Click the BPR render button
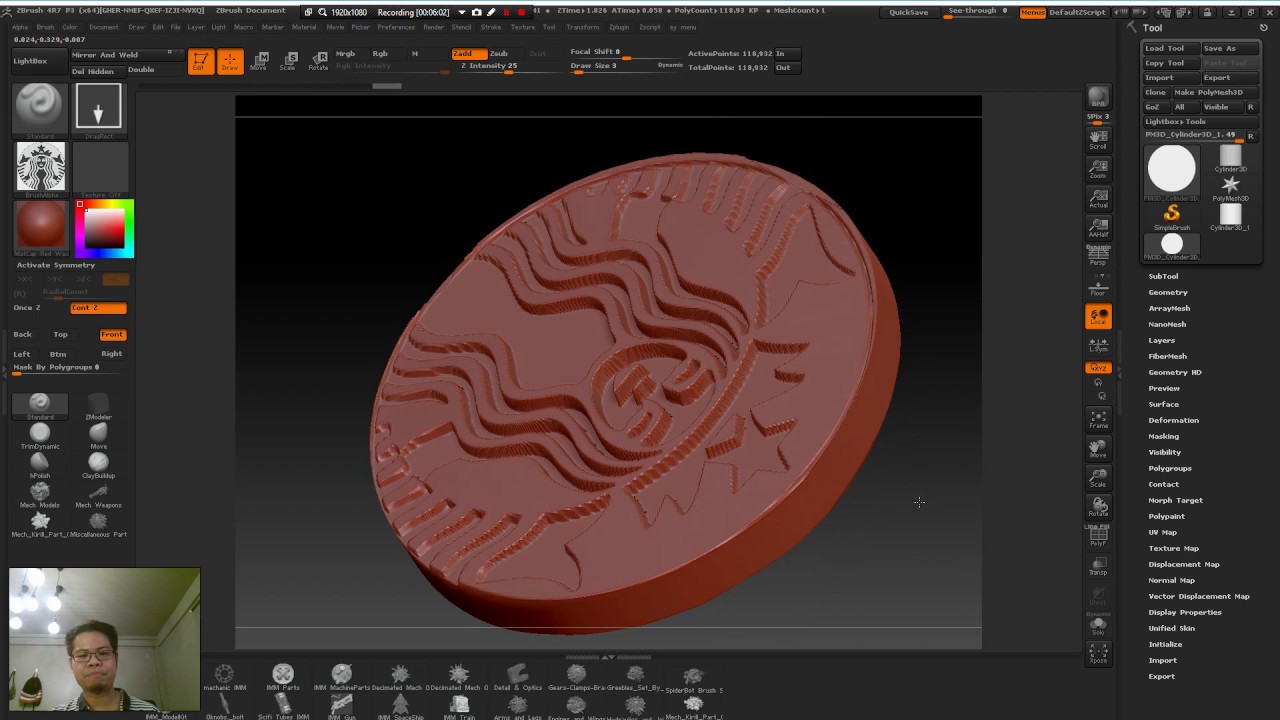Image resolution: width=1280 pixels, height=720 pixels. 1098,97
